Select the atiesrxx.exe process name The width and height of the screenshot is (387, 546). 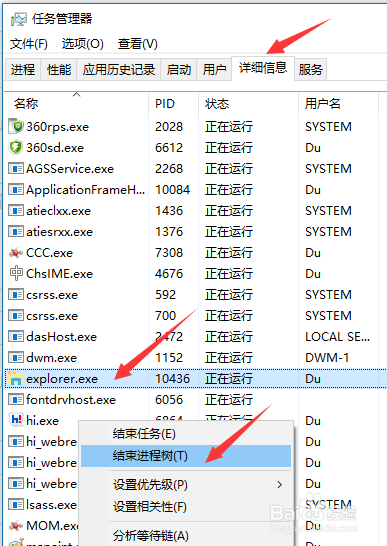click(x=60, y=232)
